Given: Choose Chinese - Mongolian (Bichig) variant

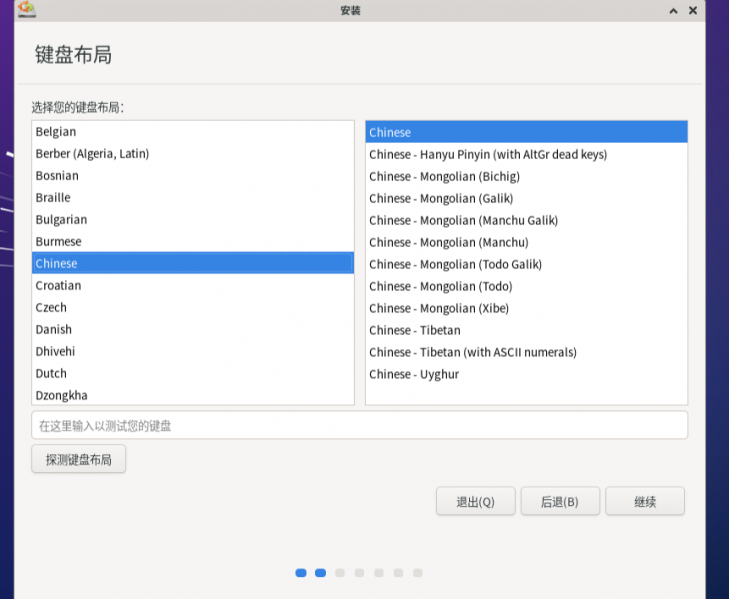Looking at the screenshot, I should 444,176.
